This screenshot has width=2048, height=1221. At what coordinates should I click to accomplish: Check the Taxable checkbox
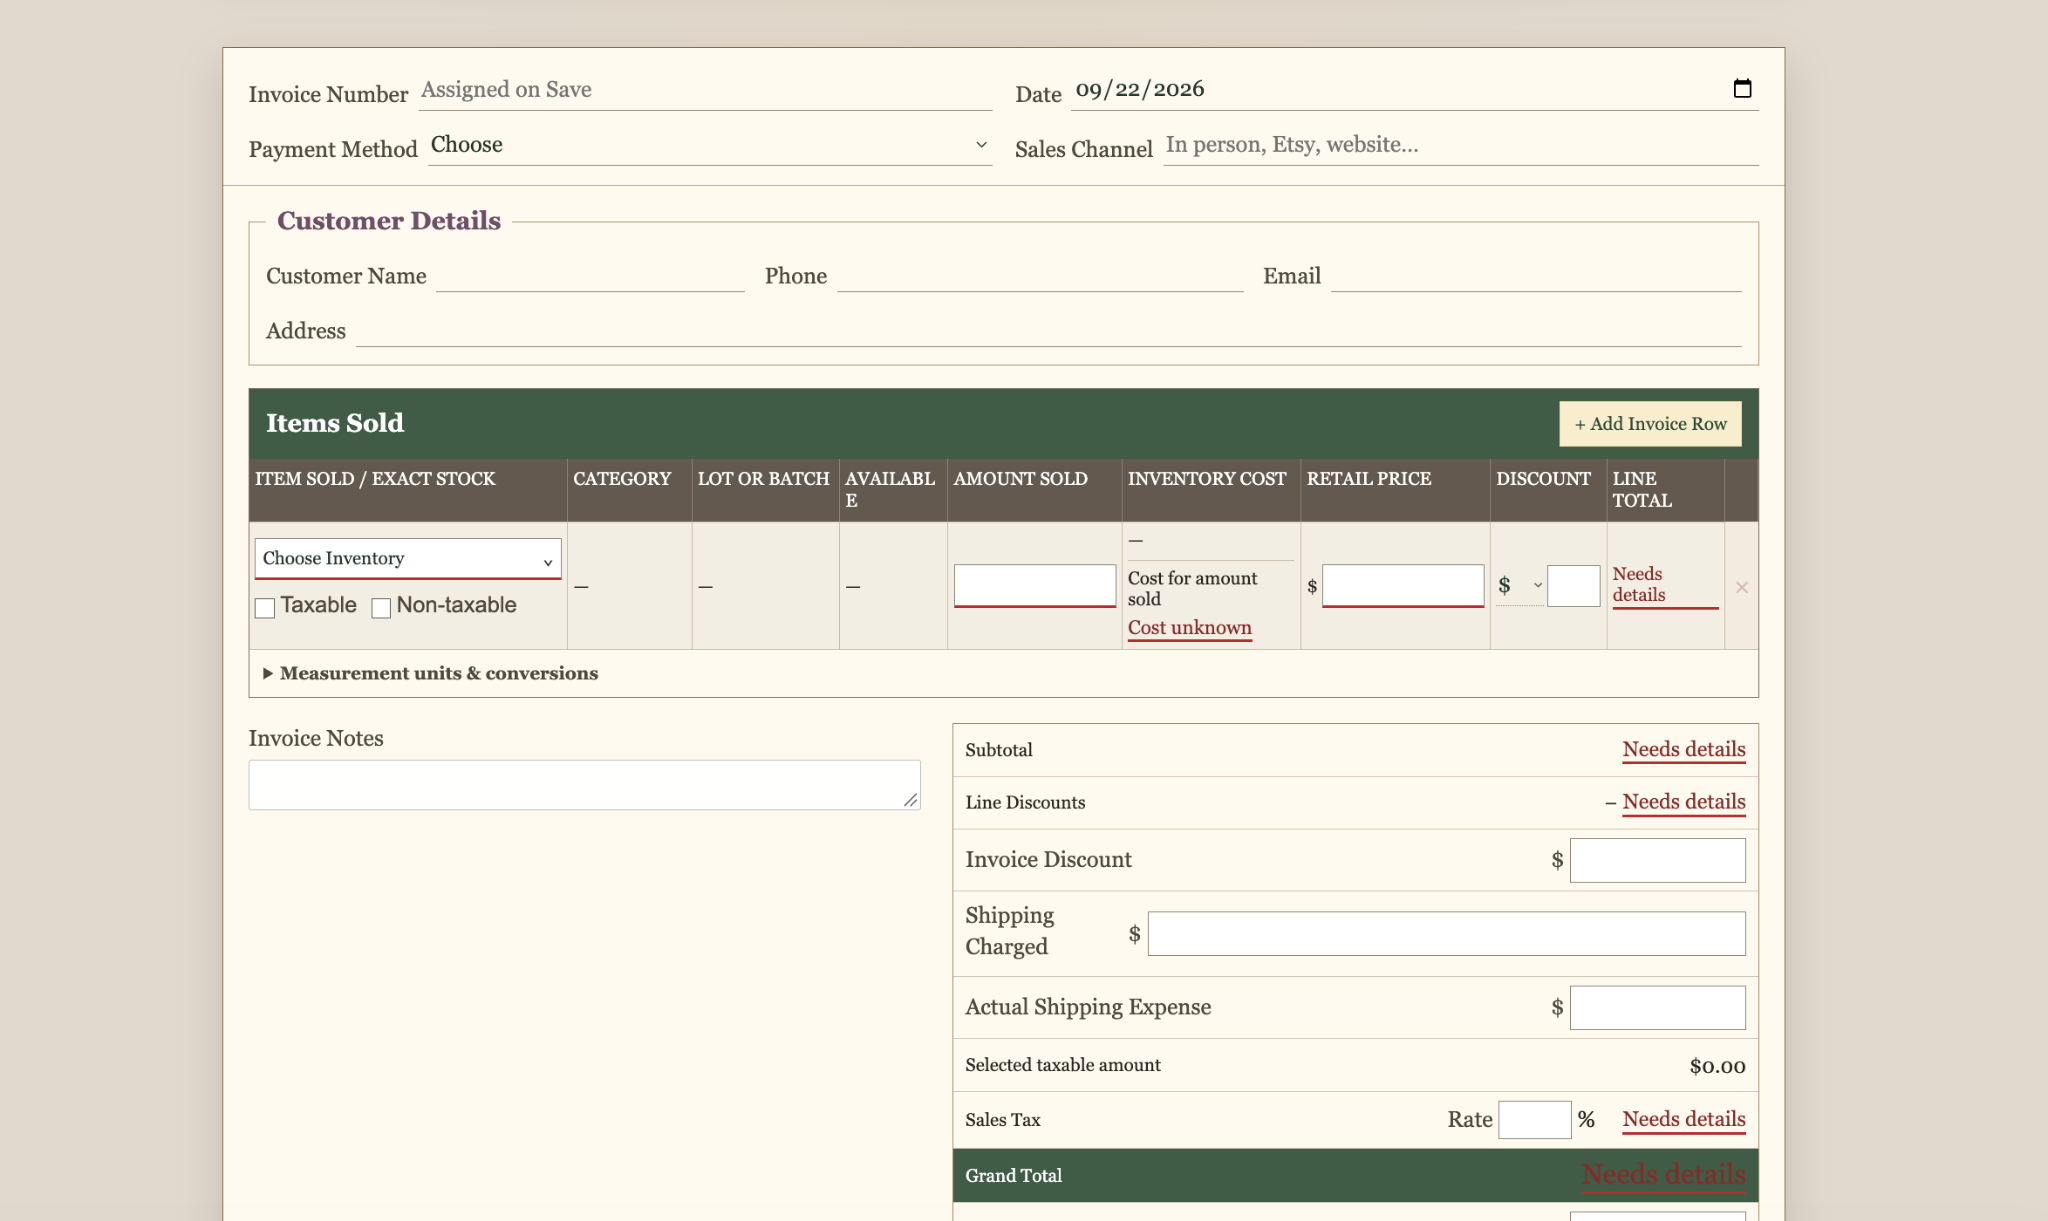(265, 608)
